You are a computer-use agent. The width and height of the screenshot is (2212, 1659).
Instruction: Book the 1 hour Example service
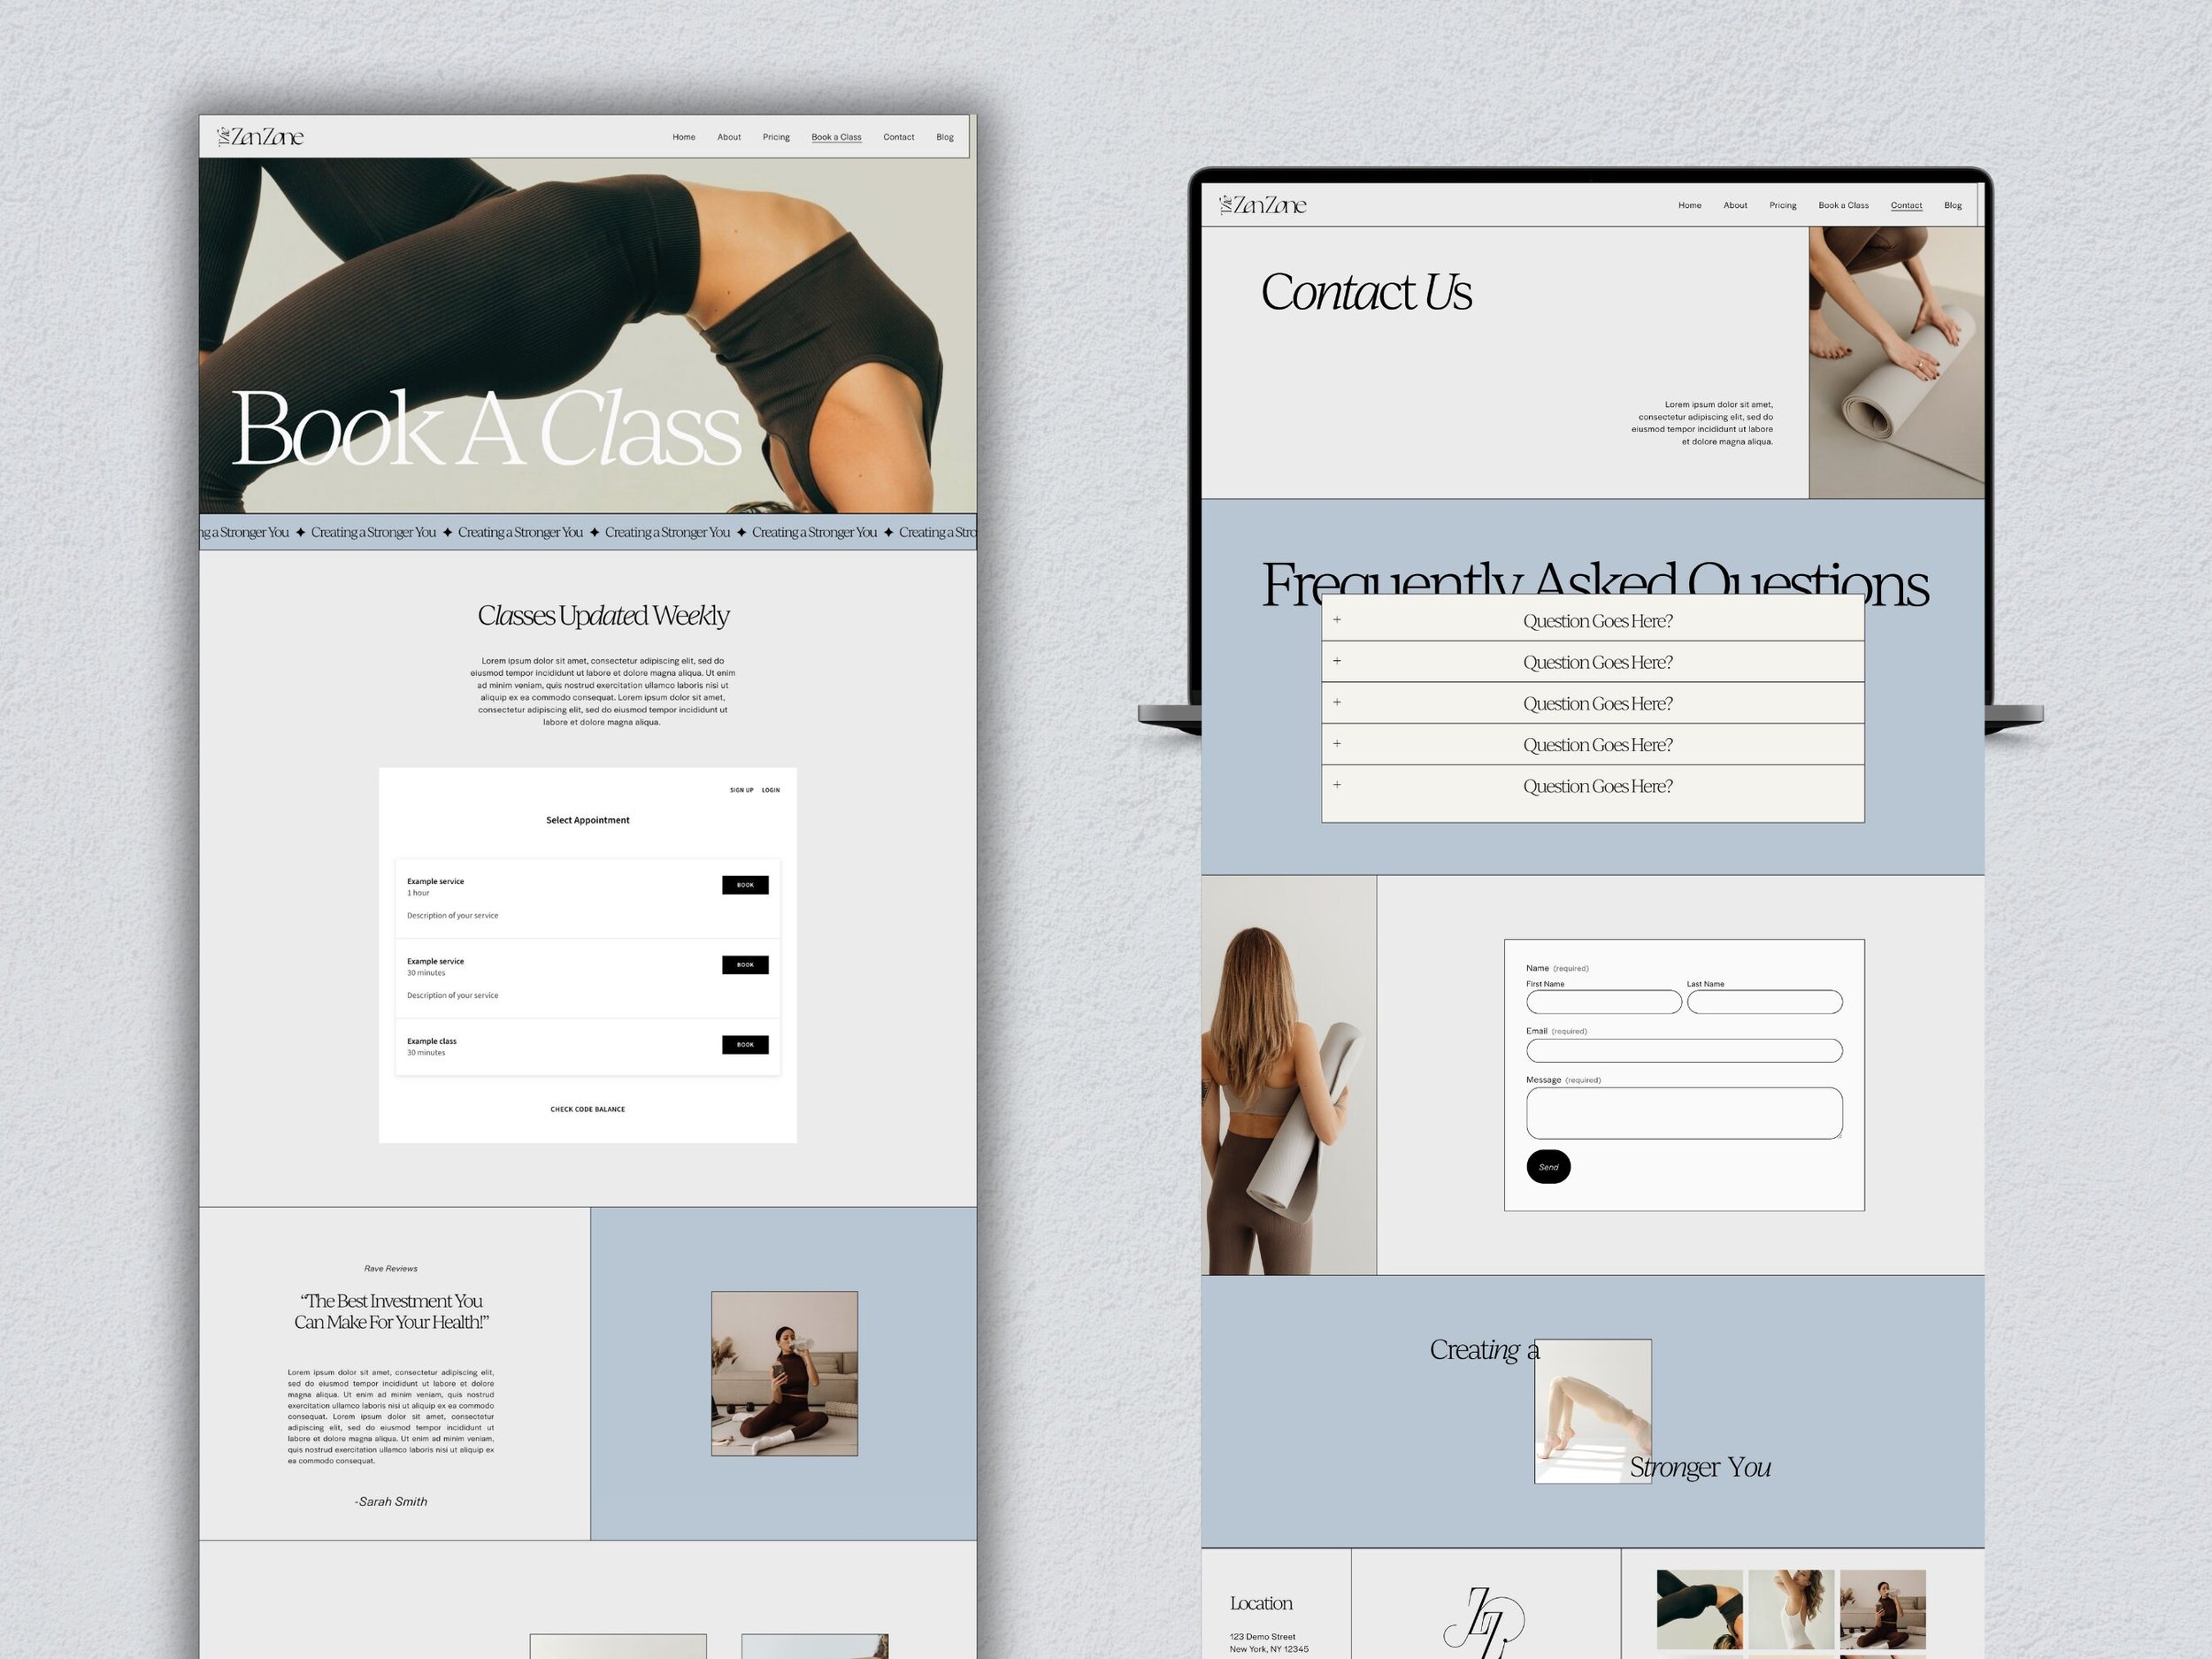click(745, 885)
